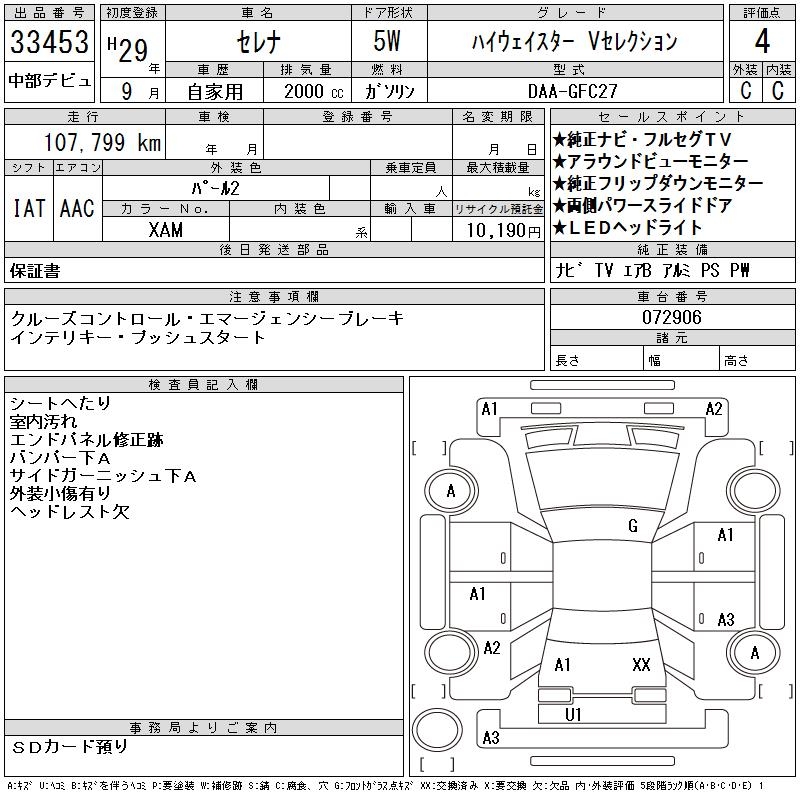The height and width of the screenshot is (800, 800).
Task: Click the door type 5W
Action: (387, 41)
